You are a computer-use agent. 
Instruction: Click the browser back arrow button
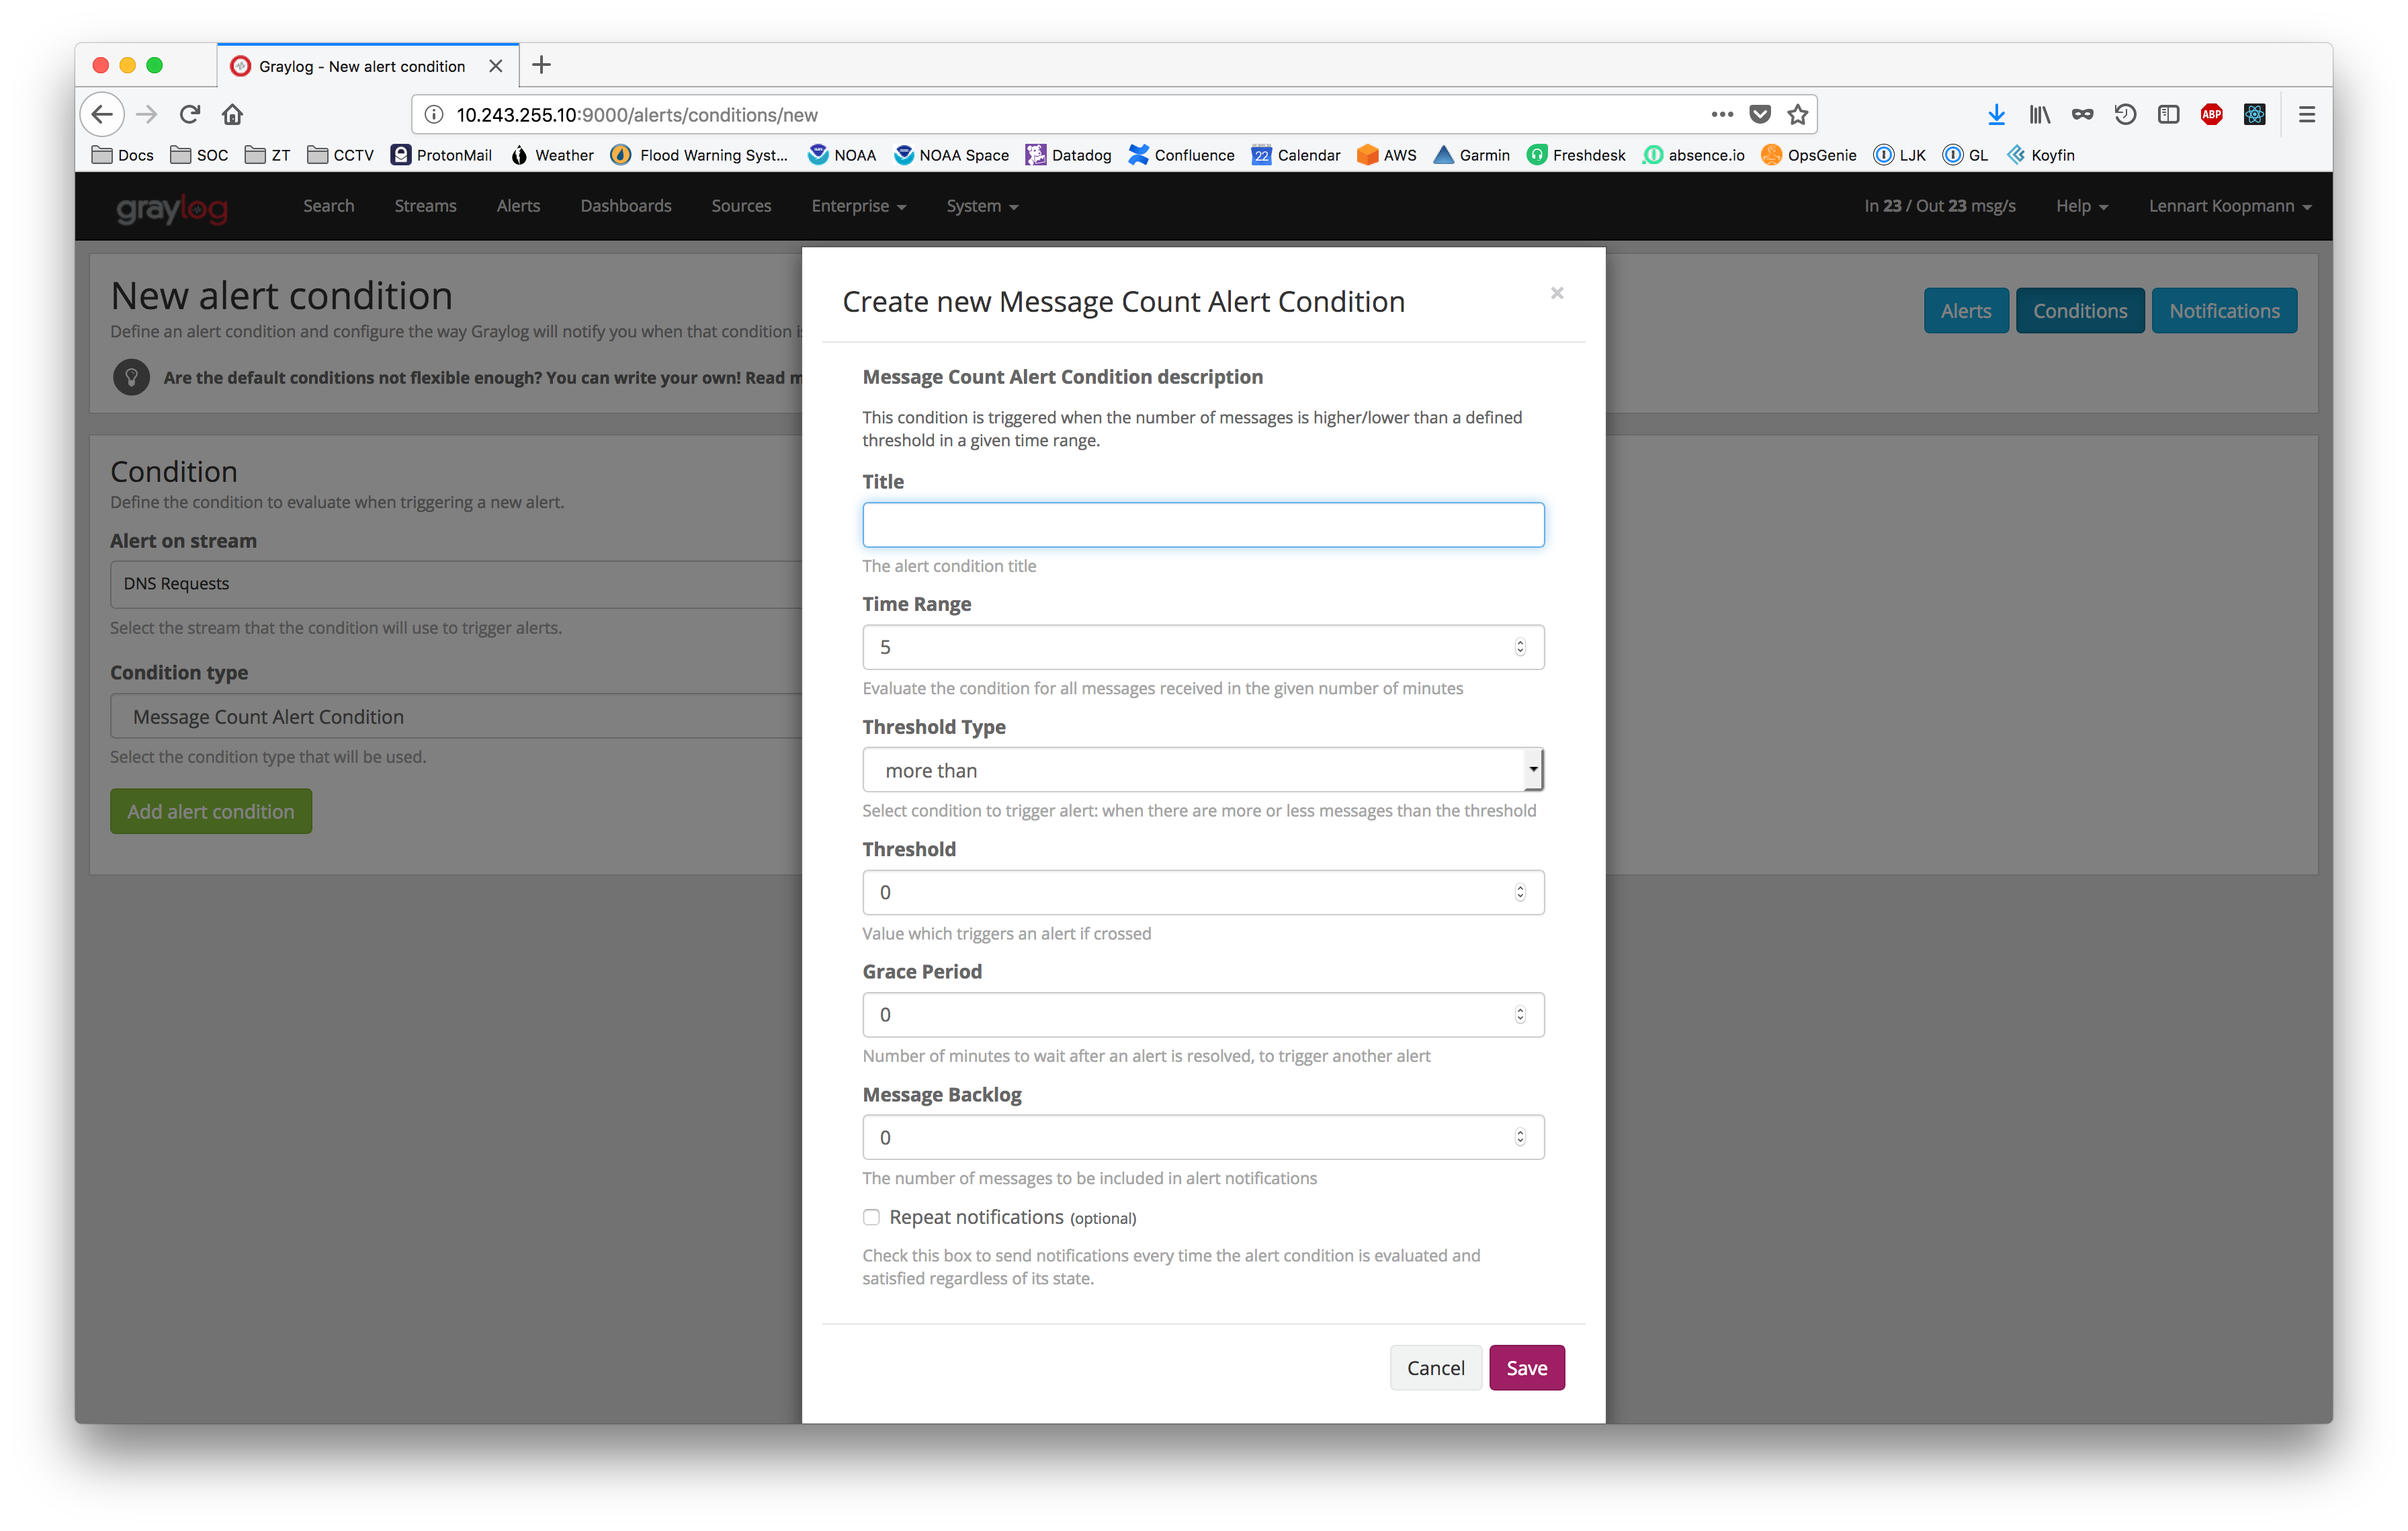pos(103,115)
